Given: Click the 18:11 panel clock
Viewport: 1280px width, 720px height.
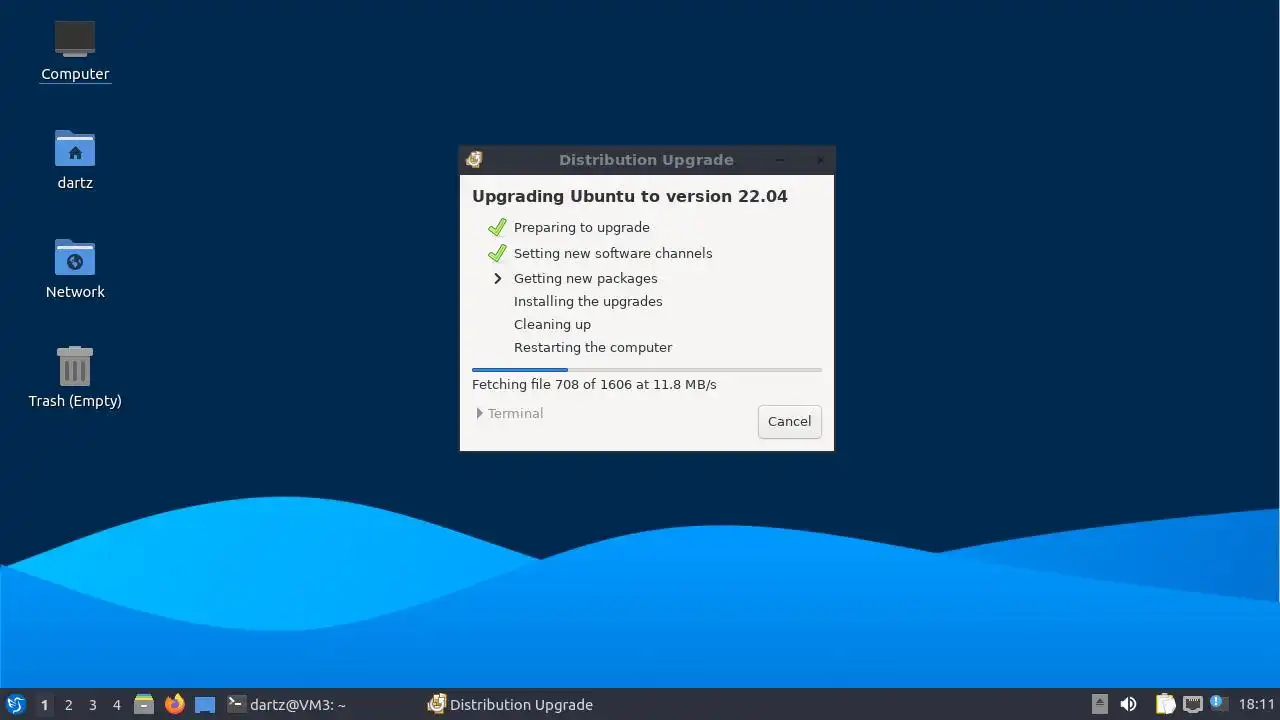Looking at the screenshot, I should click(x=1257, y=705).
